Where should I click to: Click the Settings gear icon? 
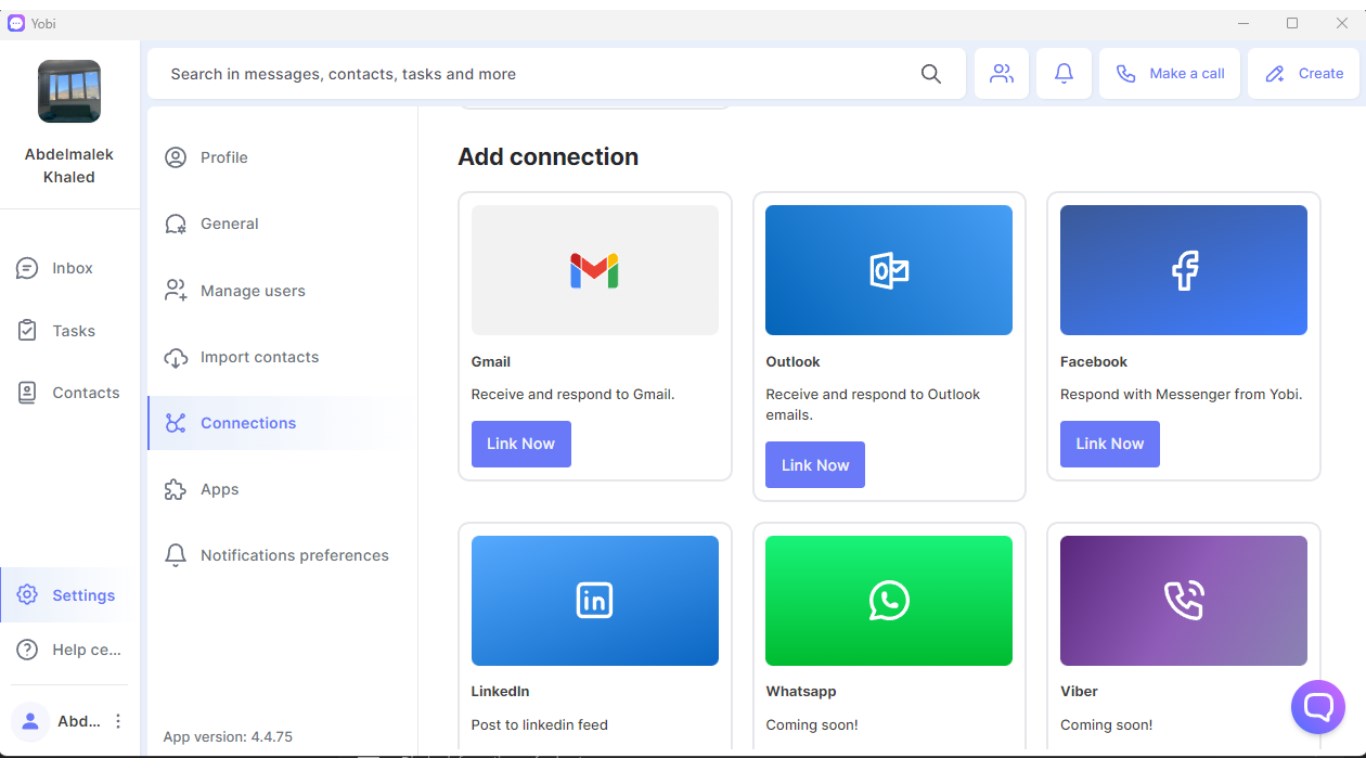(27, 595)
